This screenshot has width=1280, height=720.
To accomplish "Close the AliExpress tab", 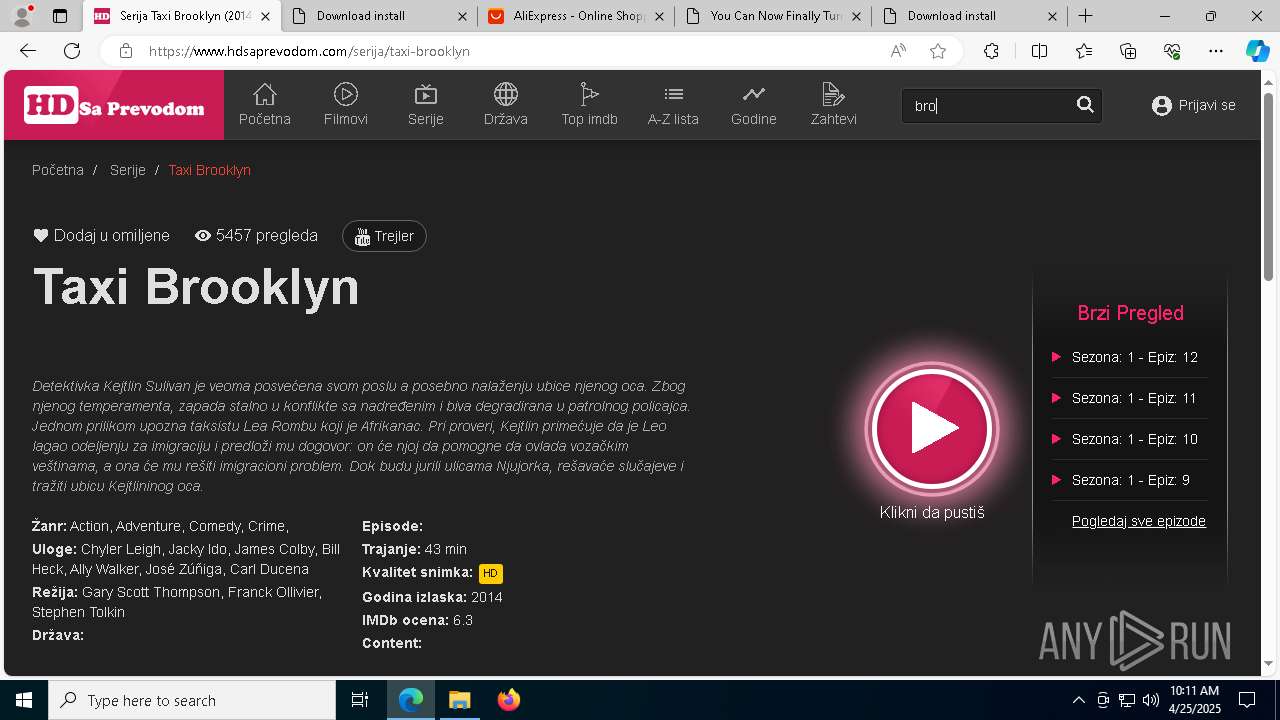I will (x=658, y=16).
